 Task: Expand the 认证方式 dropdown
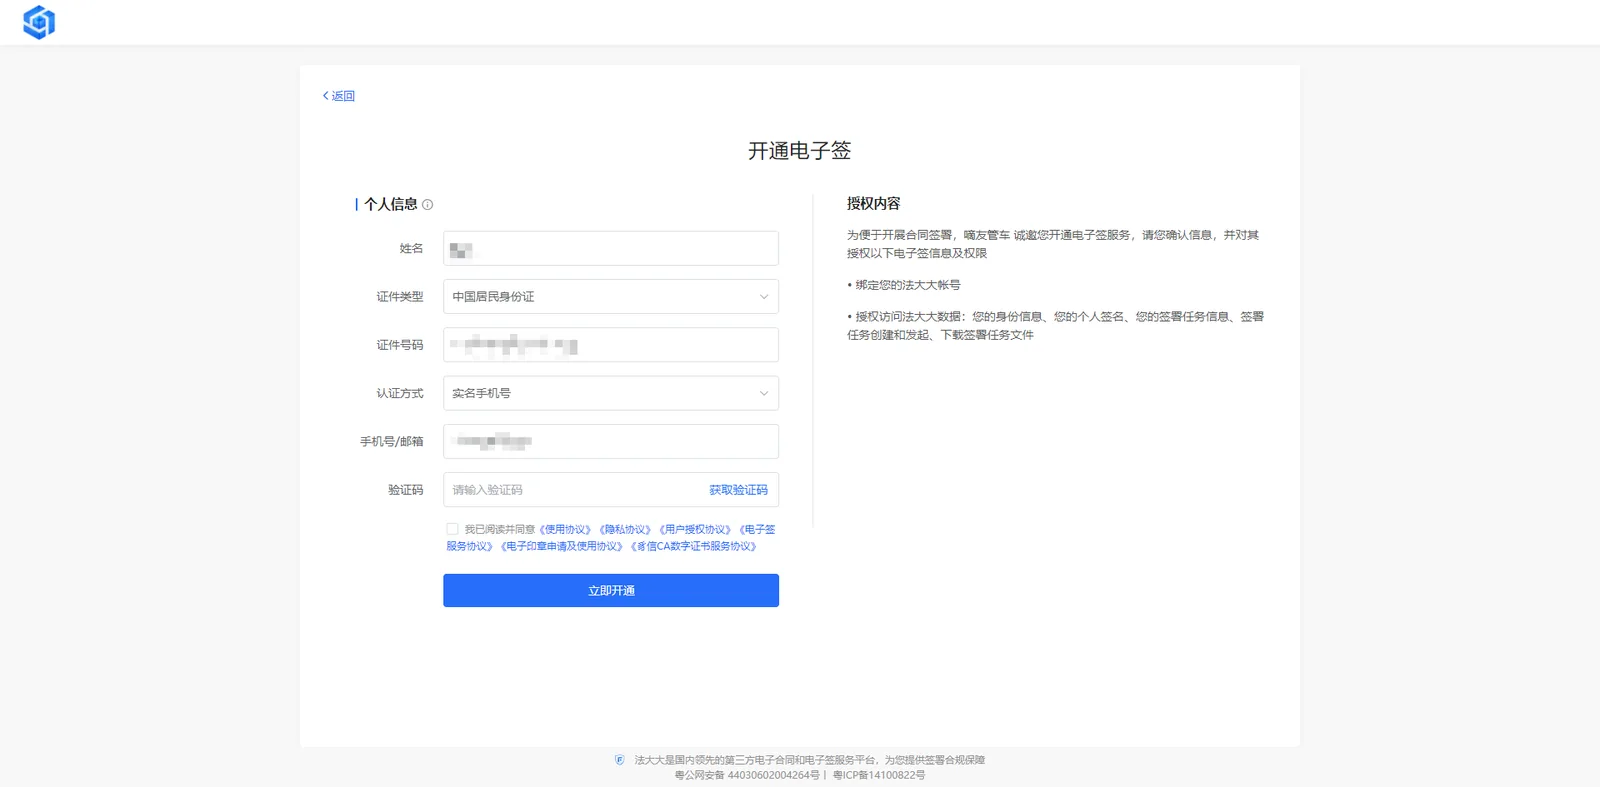(611, 393)
